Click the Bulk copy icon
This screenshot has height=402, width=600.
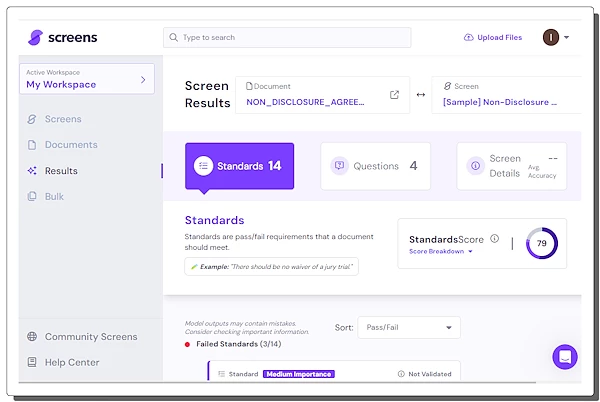pyautogui.click(x=32, y=196)
